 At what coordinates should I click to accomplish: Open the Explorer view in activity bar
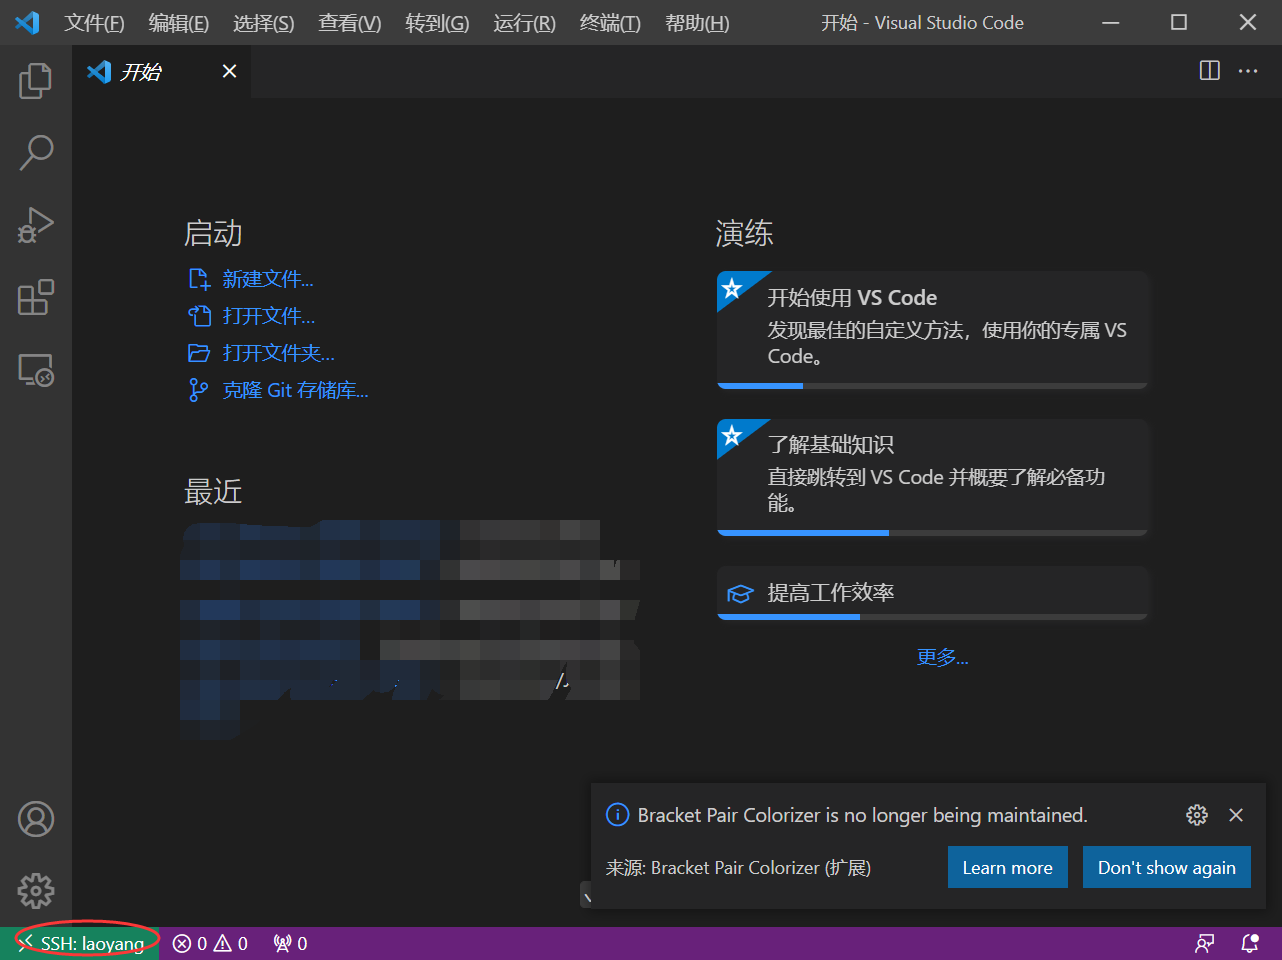point(36,80)
